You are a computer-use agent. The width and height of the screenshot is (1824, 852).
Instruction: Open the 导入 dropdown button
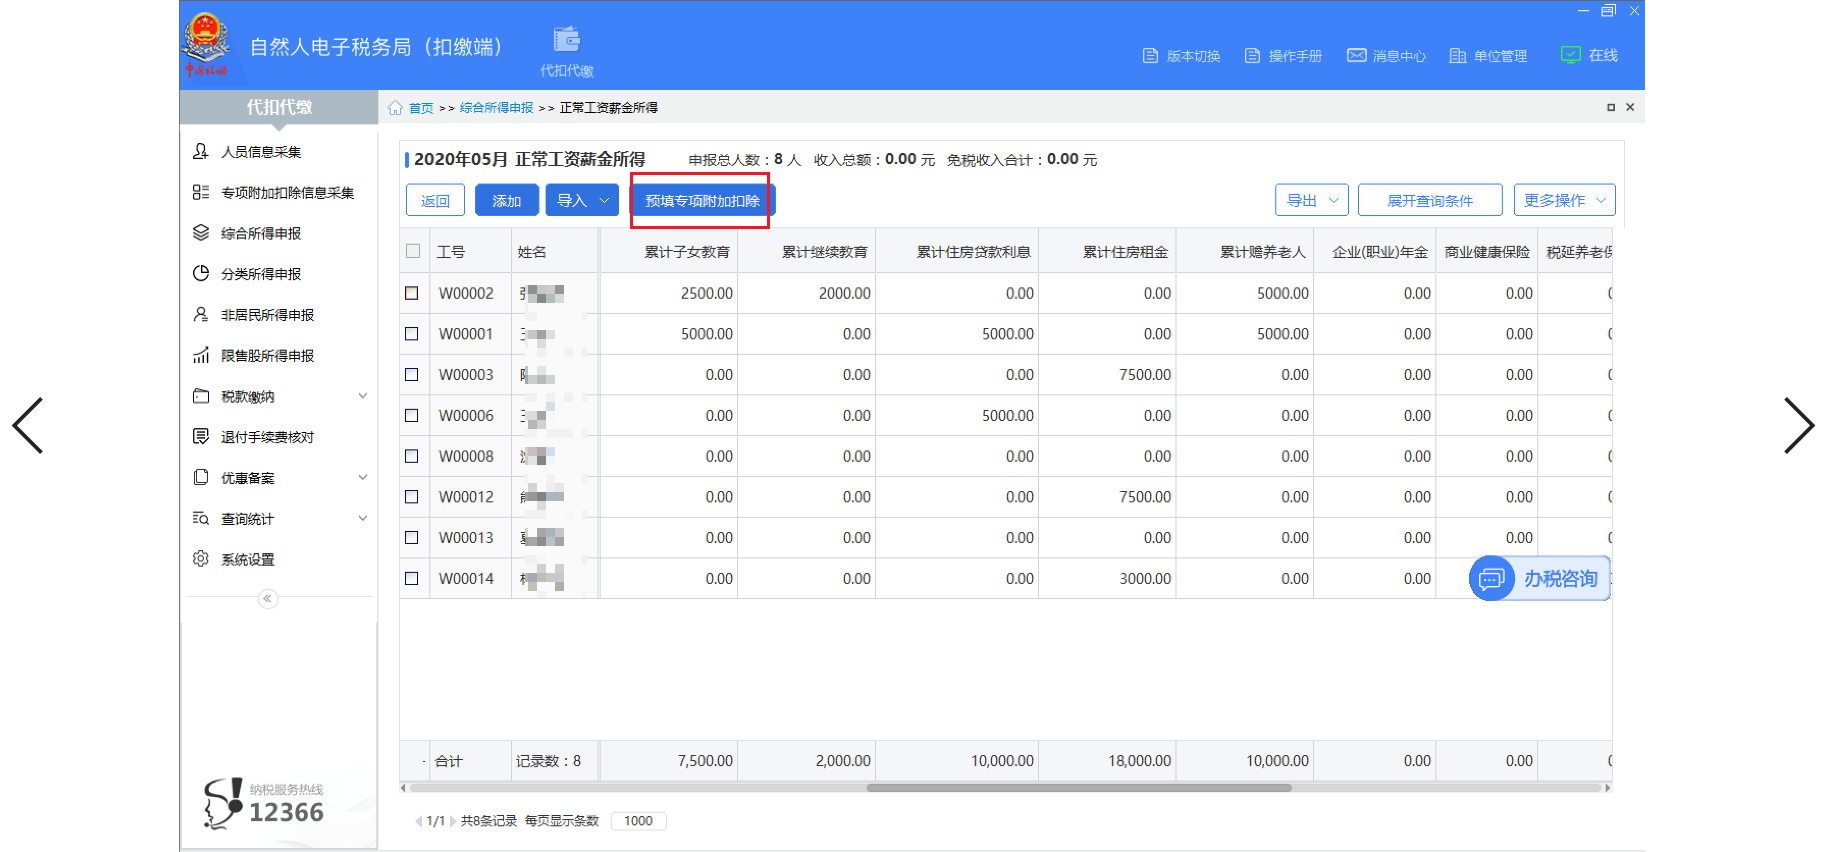click(582, 200)
